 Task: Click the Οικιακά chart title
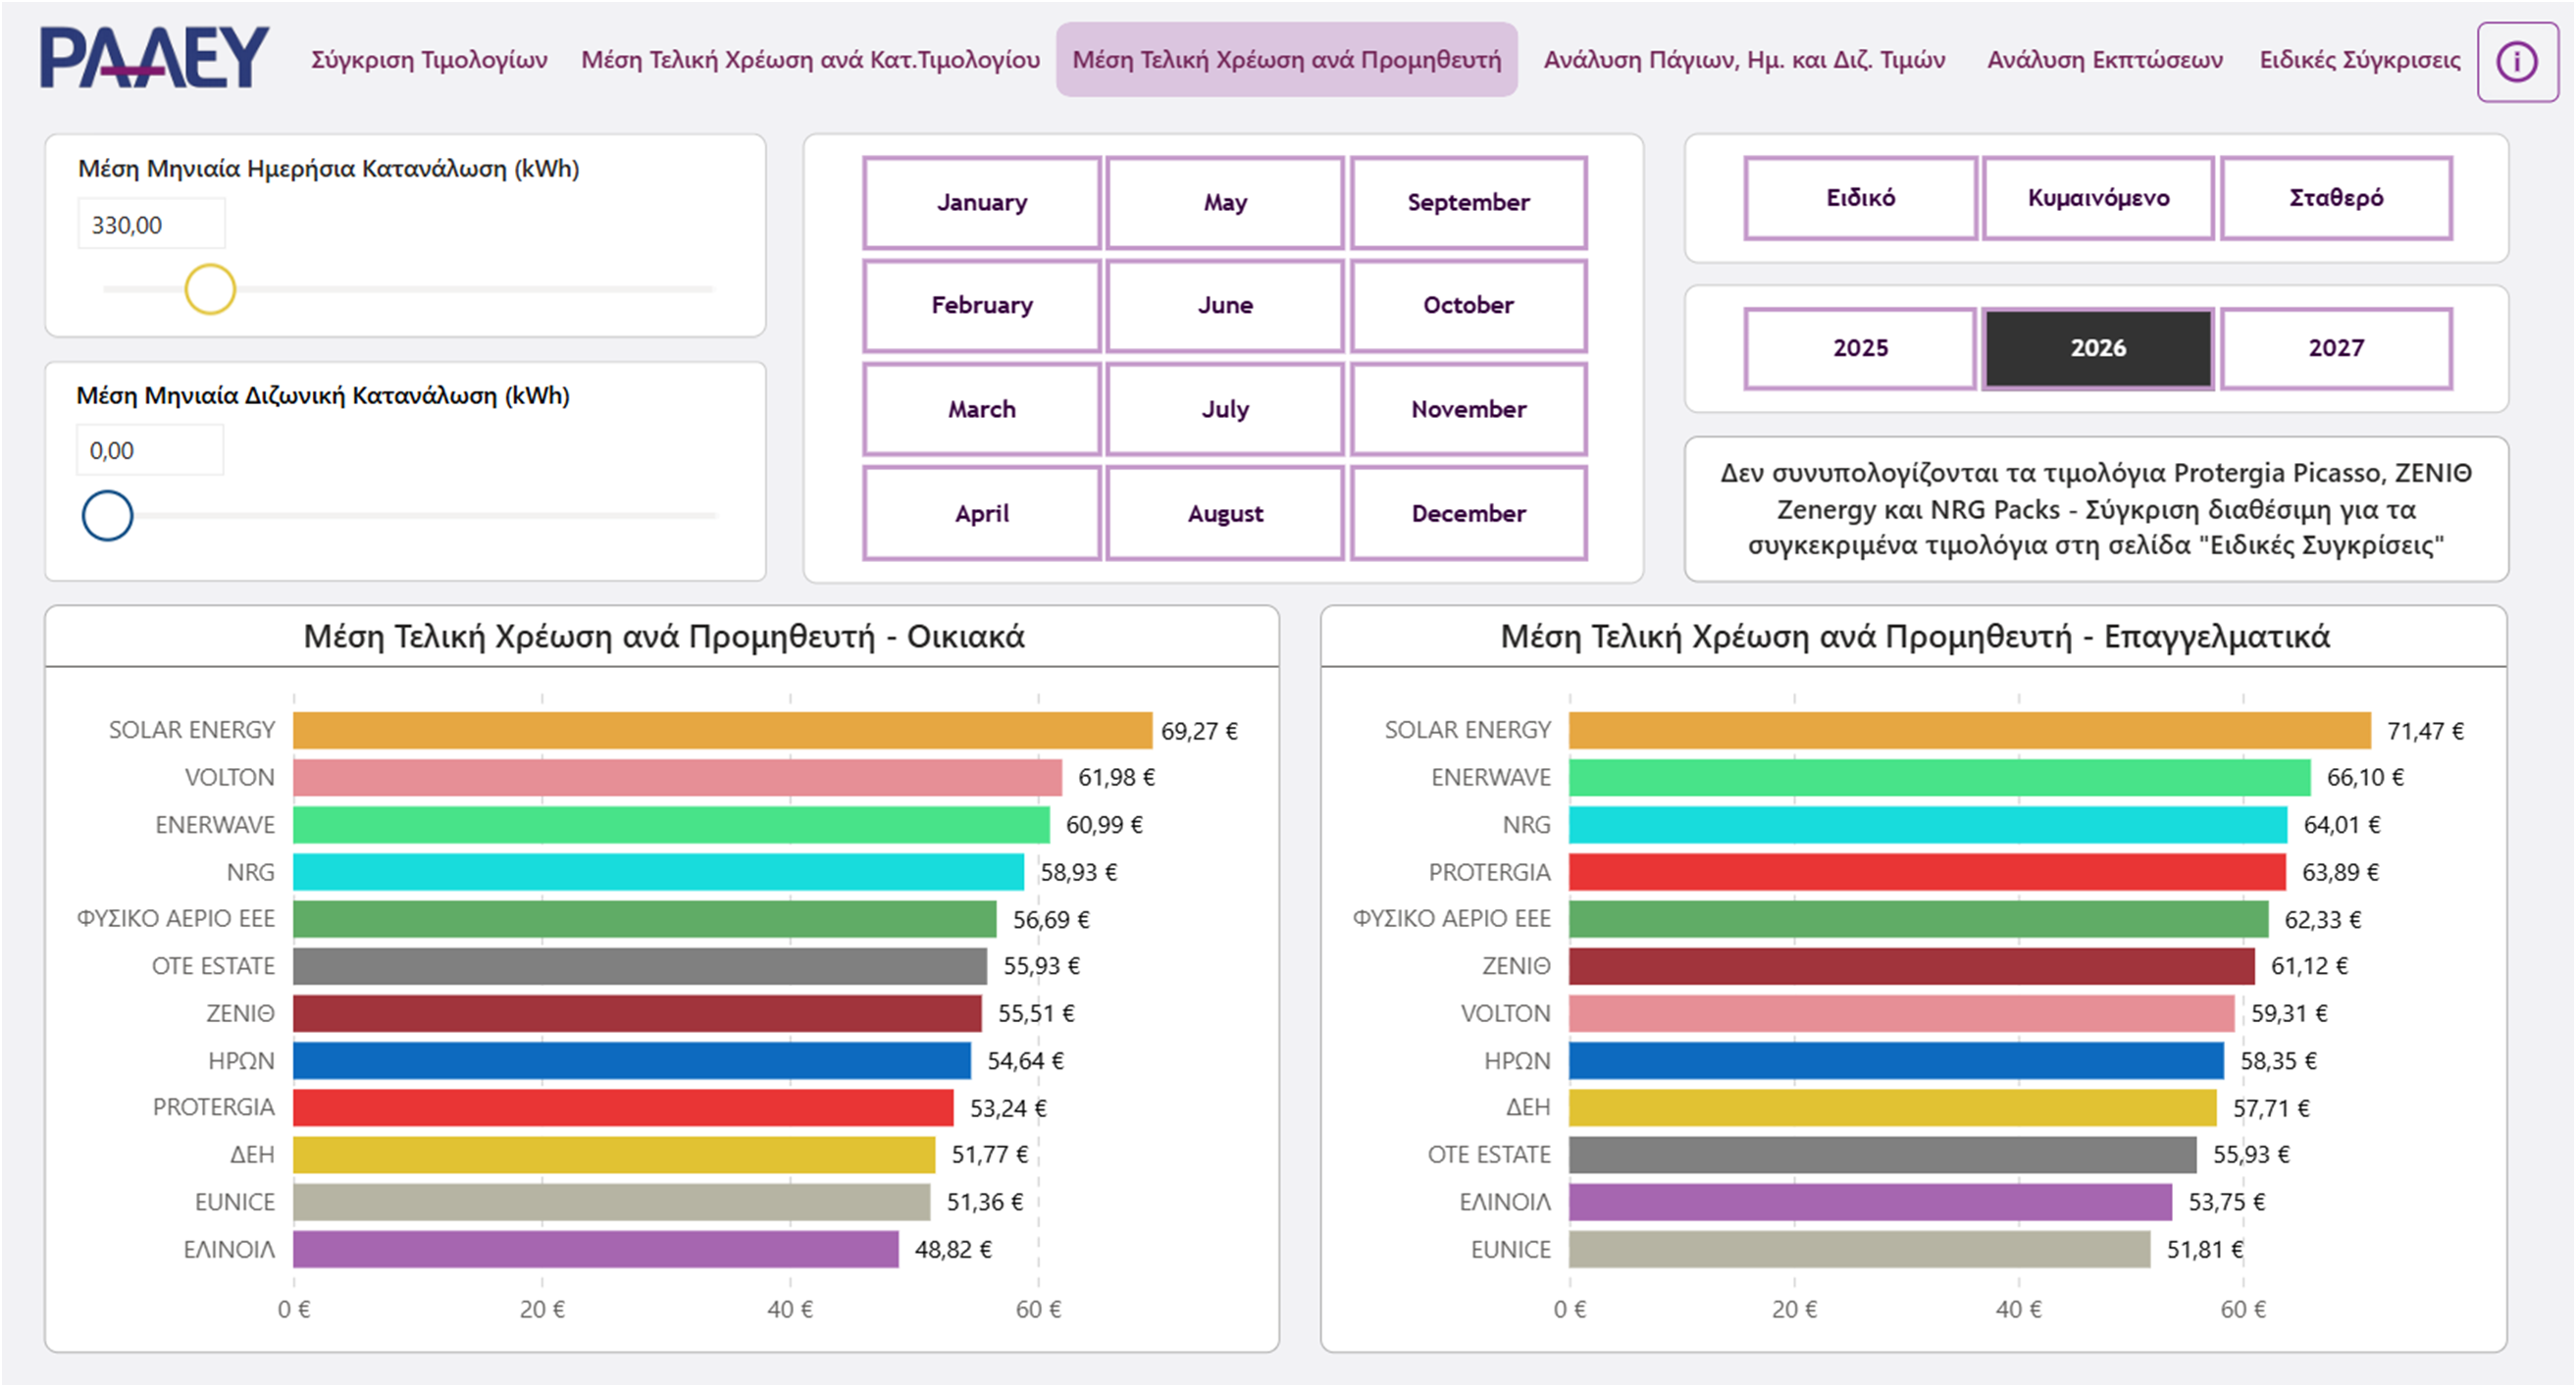click(664, 637)
